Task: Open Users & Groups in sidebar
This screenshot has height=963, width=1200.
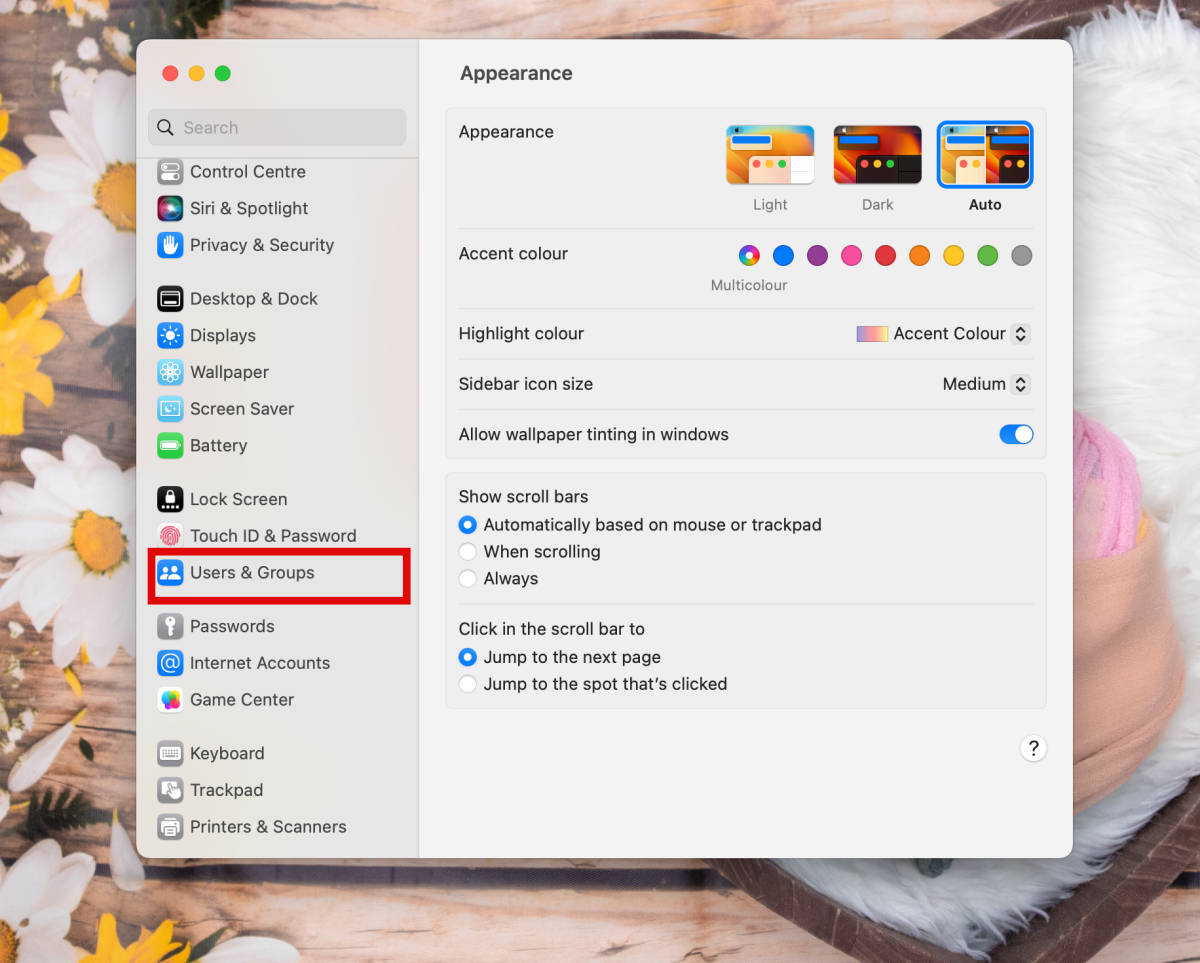Action: [x=252, y=573]
